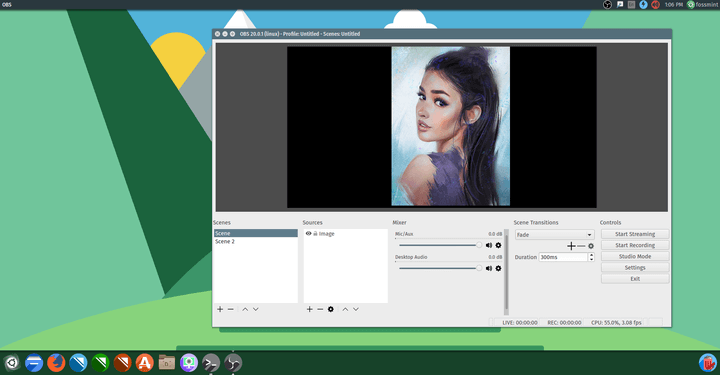Viewport: 720px width, 375px height.
Task: Open blue file manager icon in dock
Action: 34,363
